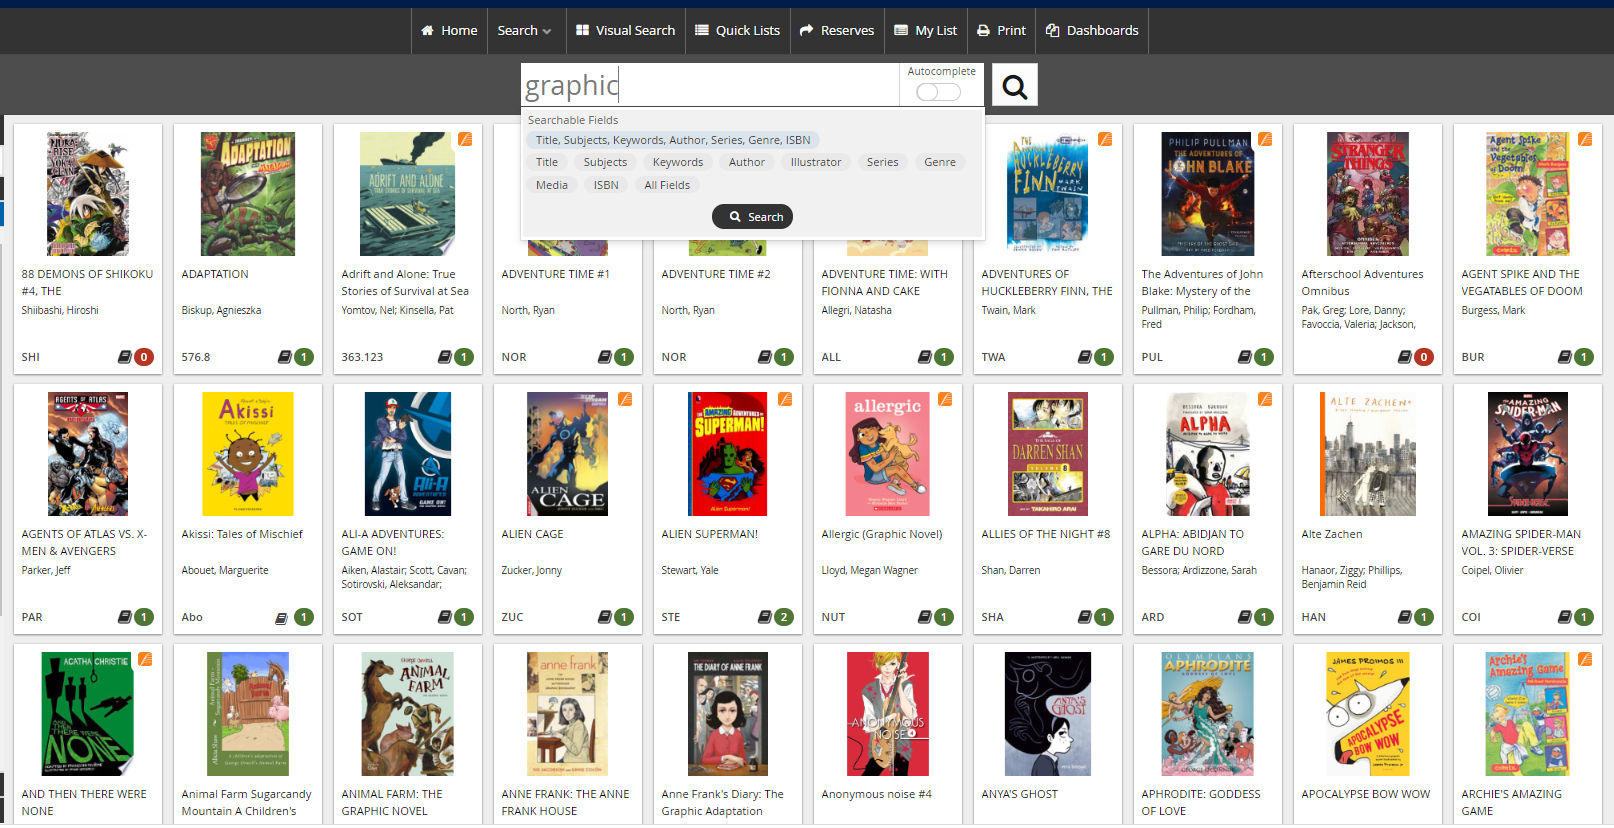Click the orange tag on John Blake
Image resolution: width=1614 pixels, height=828 pixels.
[x=1265, y=139]
